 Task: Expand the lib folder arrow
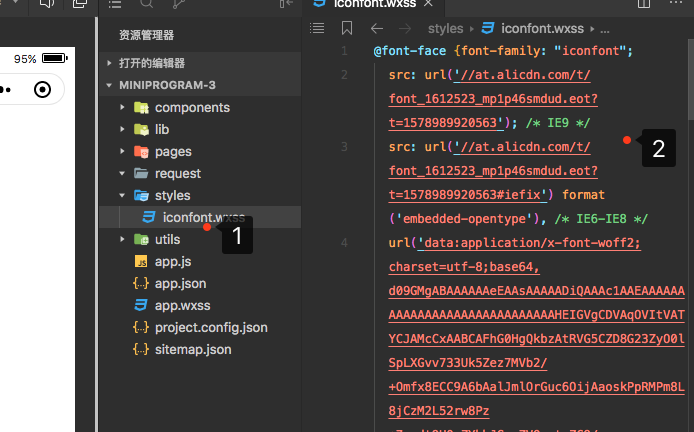[123, 129]
